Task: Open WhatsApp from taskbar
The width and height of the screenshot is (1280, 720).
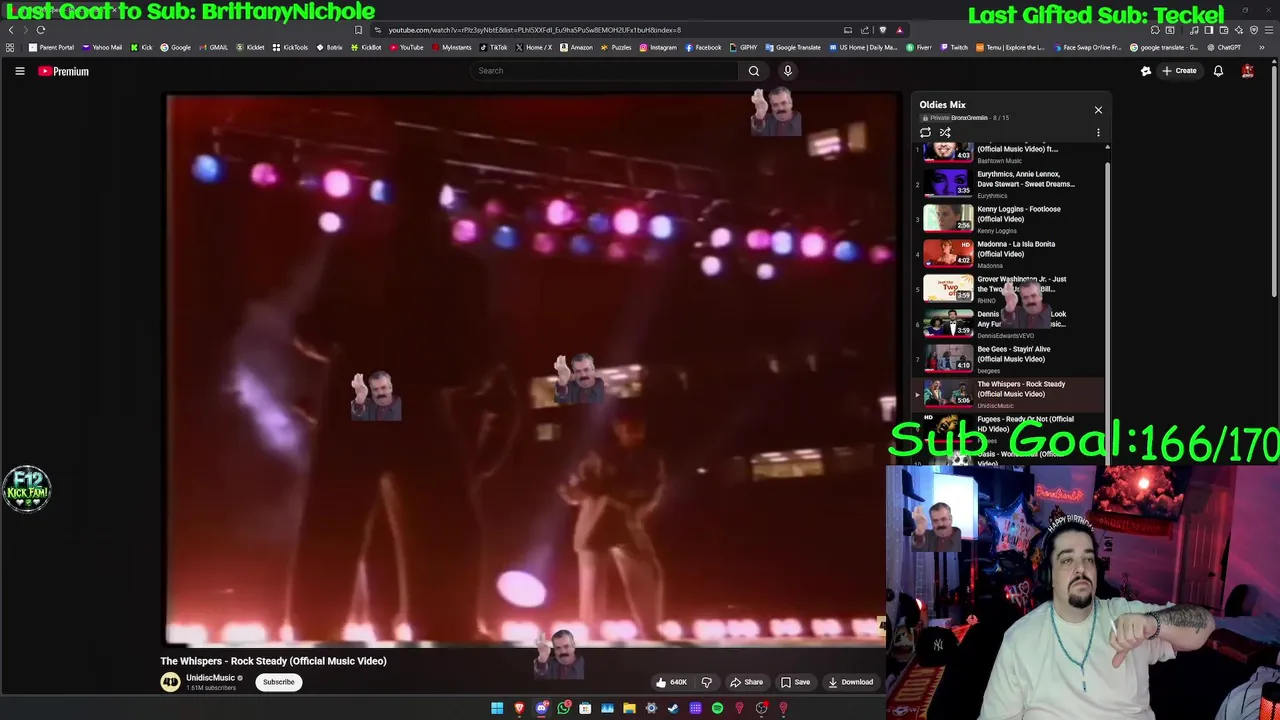Action: pos(563,708)
